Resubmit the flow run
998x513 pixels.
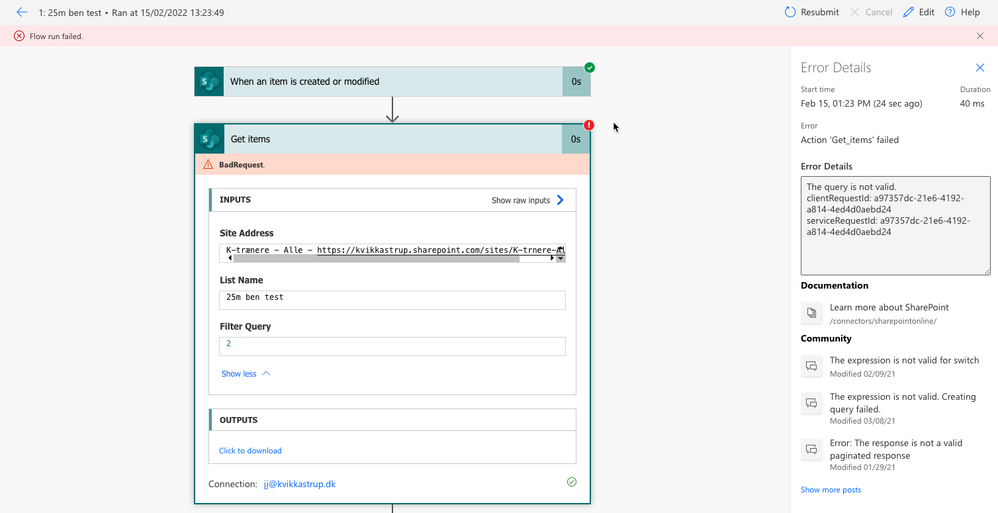tap(812, 12)
